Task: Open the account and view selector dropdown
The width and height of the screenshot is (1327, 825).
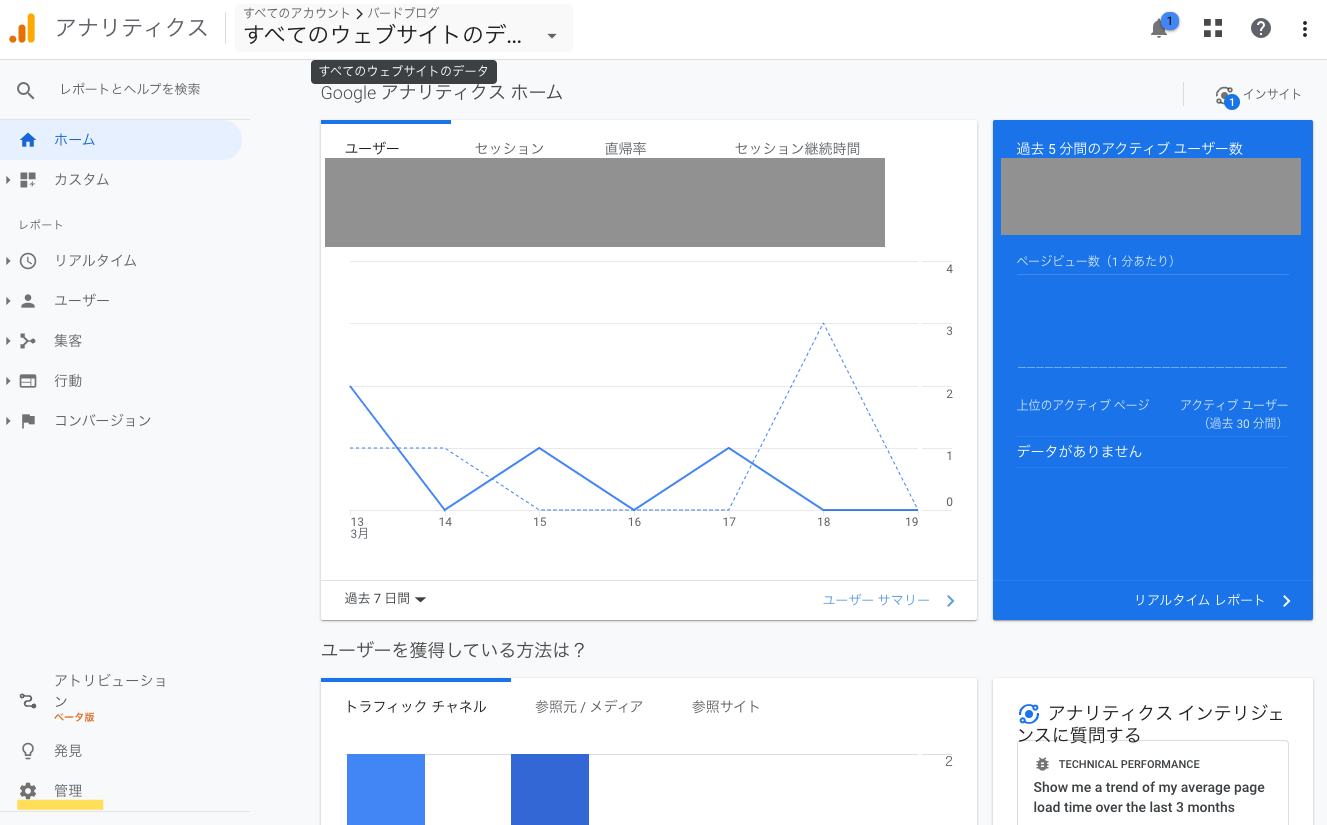Action: coord(404,28)
